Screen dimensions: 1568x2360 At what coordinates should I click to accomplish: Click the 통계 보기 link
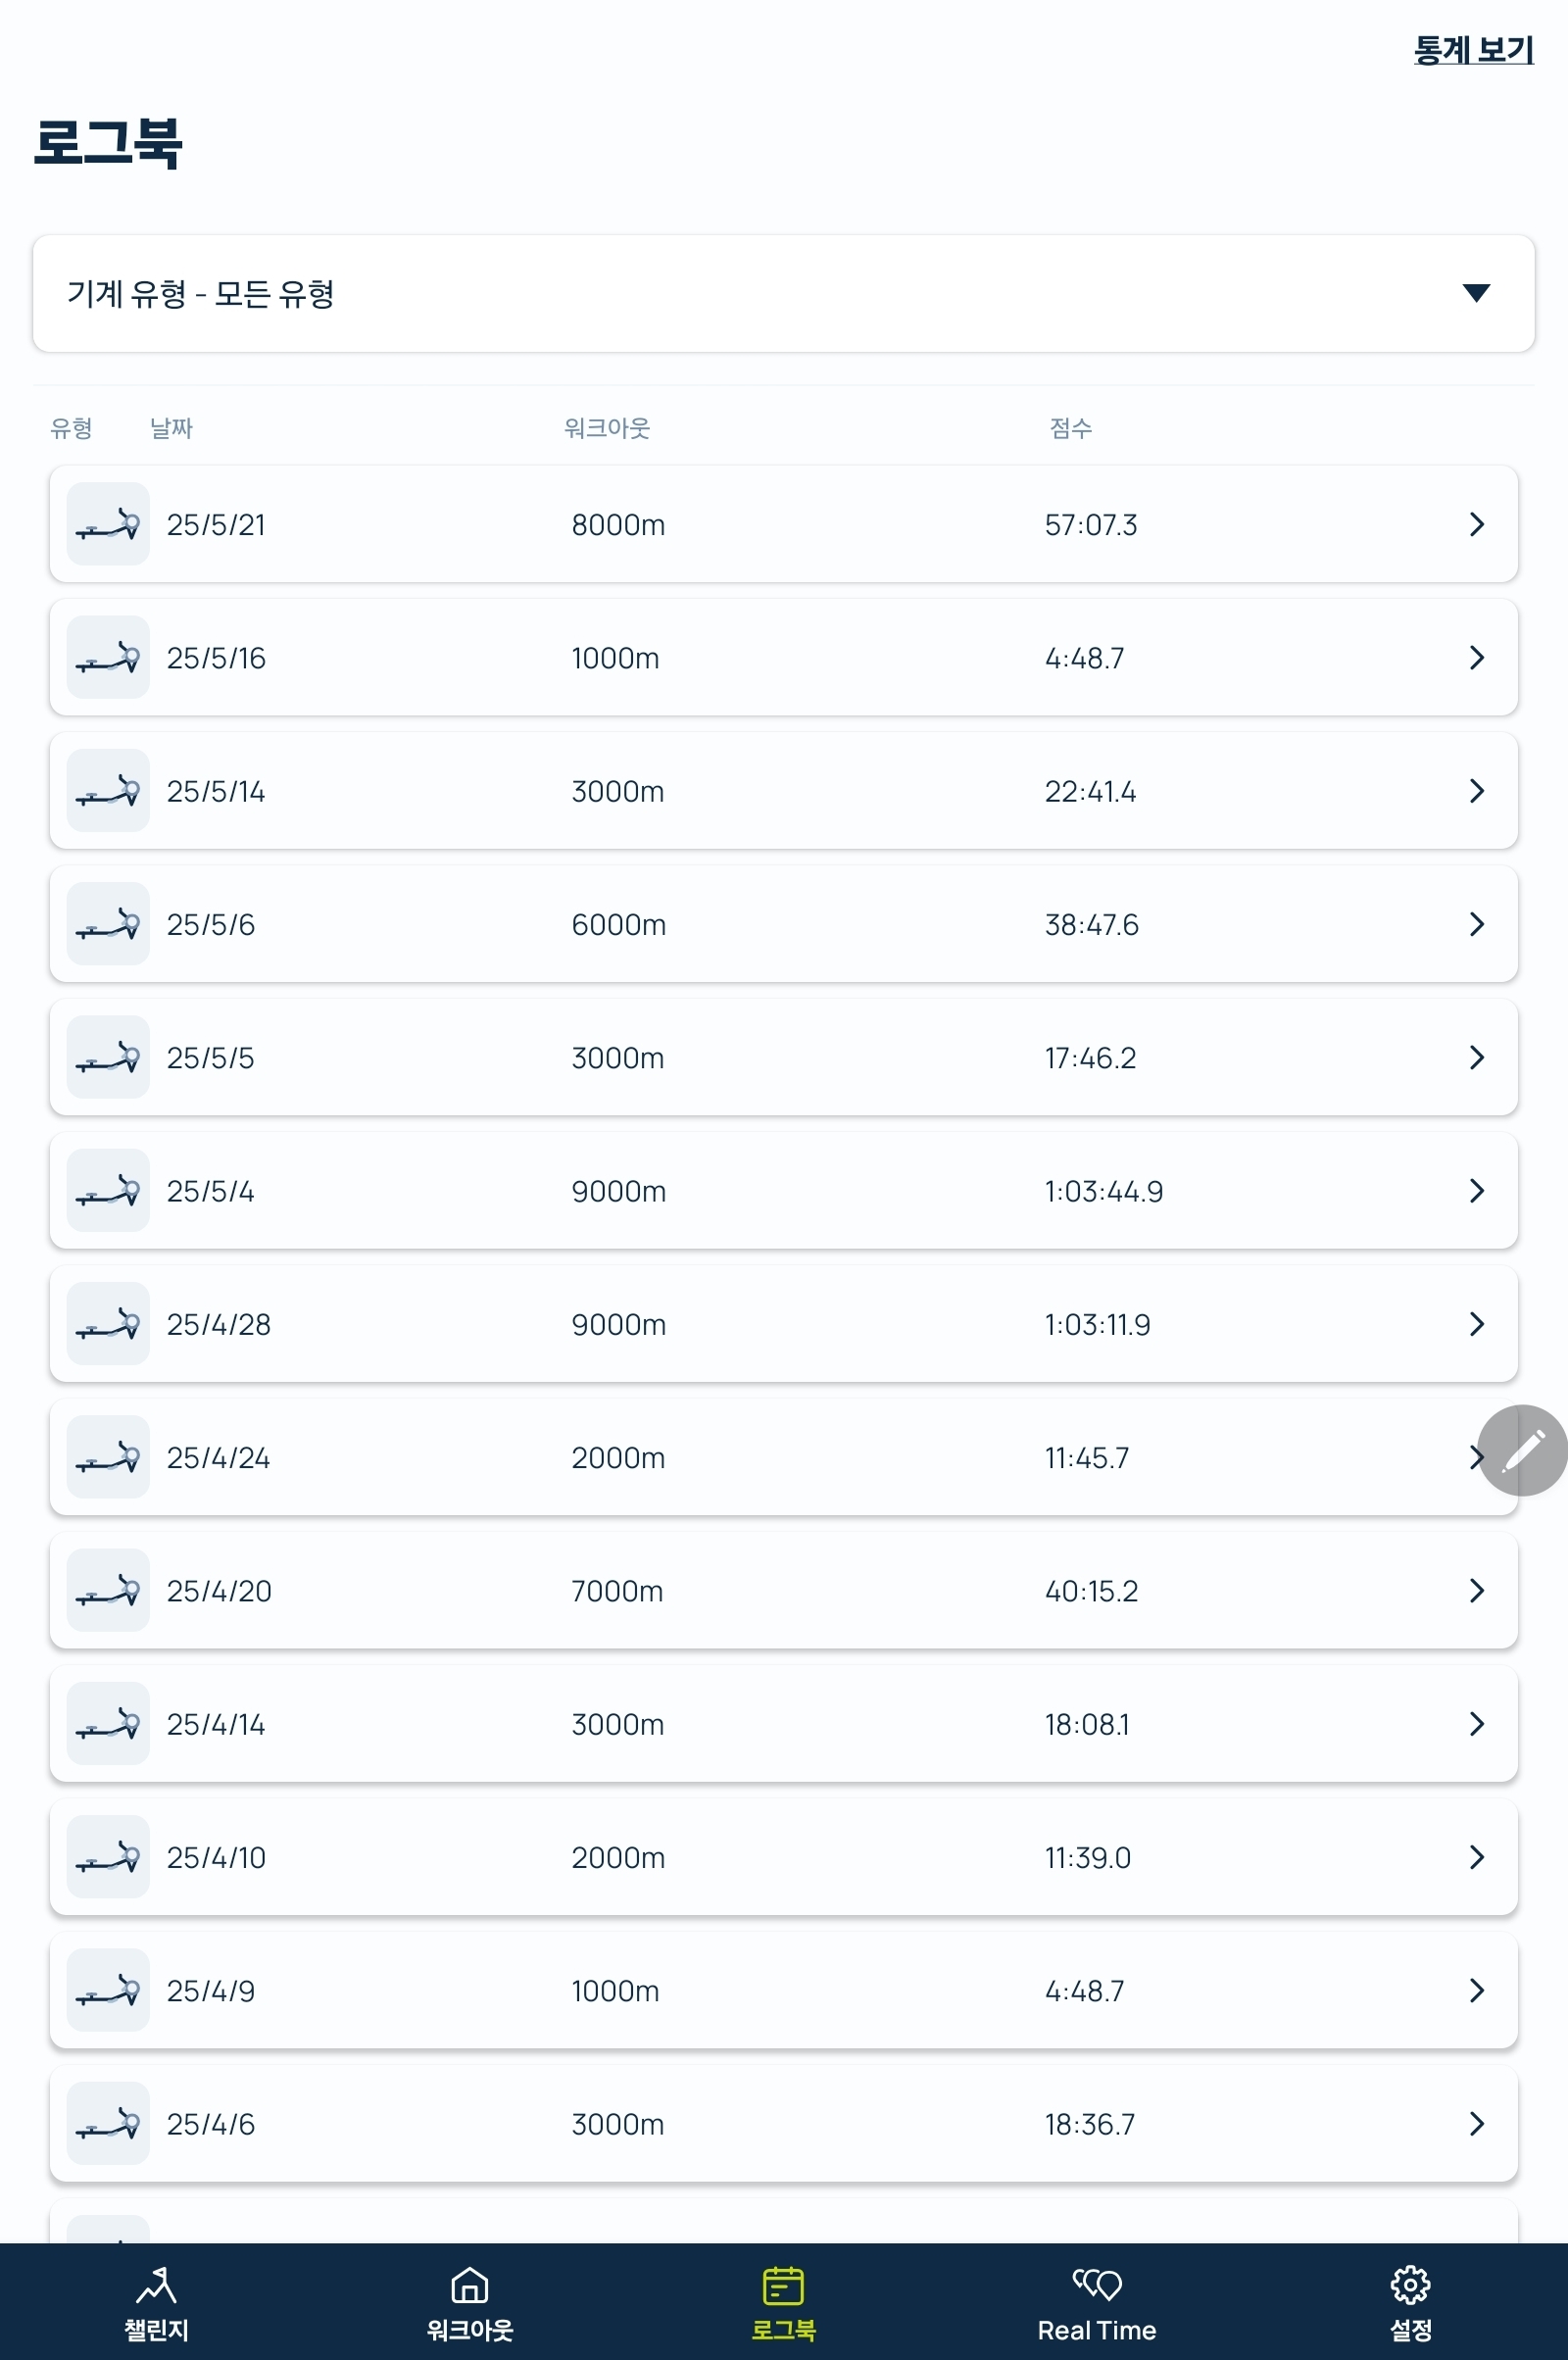point(1473,50)
